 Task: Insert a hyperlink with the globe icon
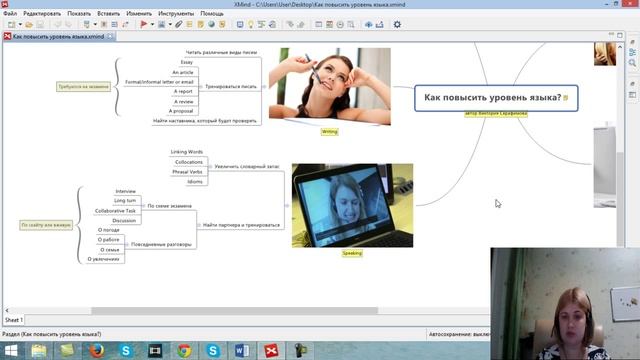coord(211,24)
